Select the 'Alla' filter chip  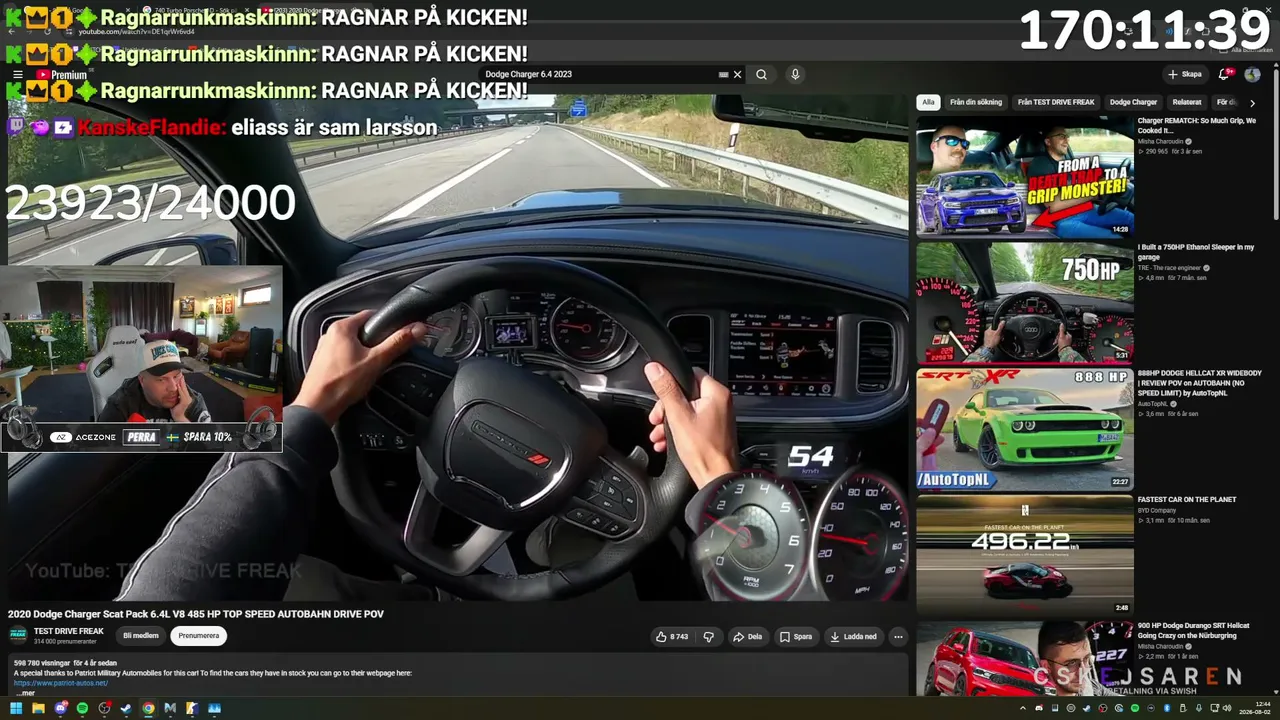click(x=928, y=102)
